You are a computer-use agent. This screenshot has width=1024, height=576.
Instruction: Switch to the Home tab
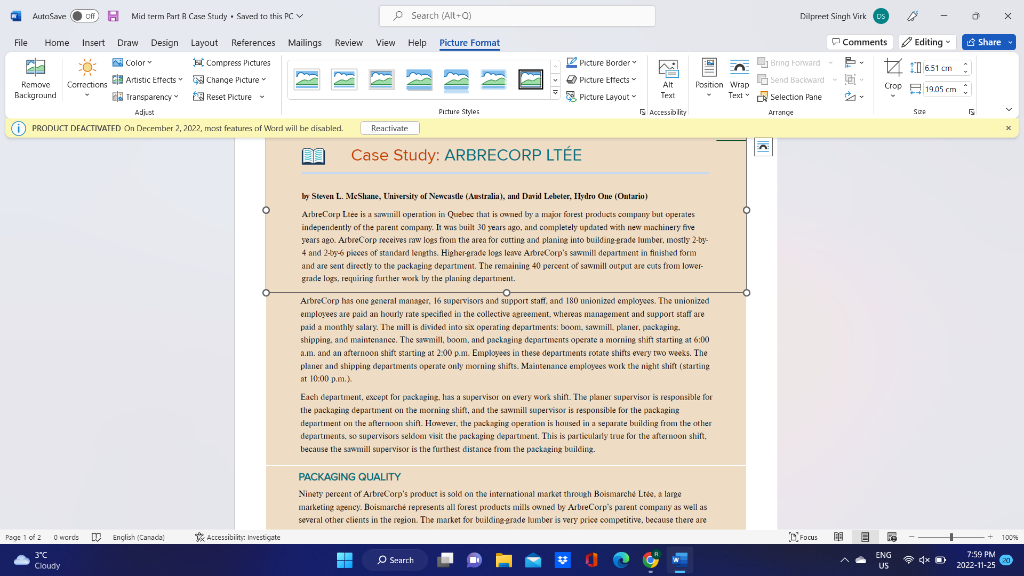point(57,42)
